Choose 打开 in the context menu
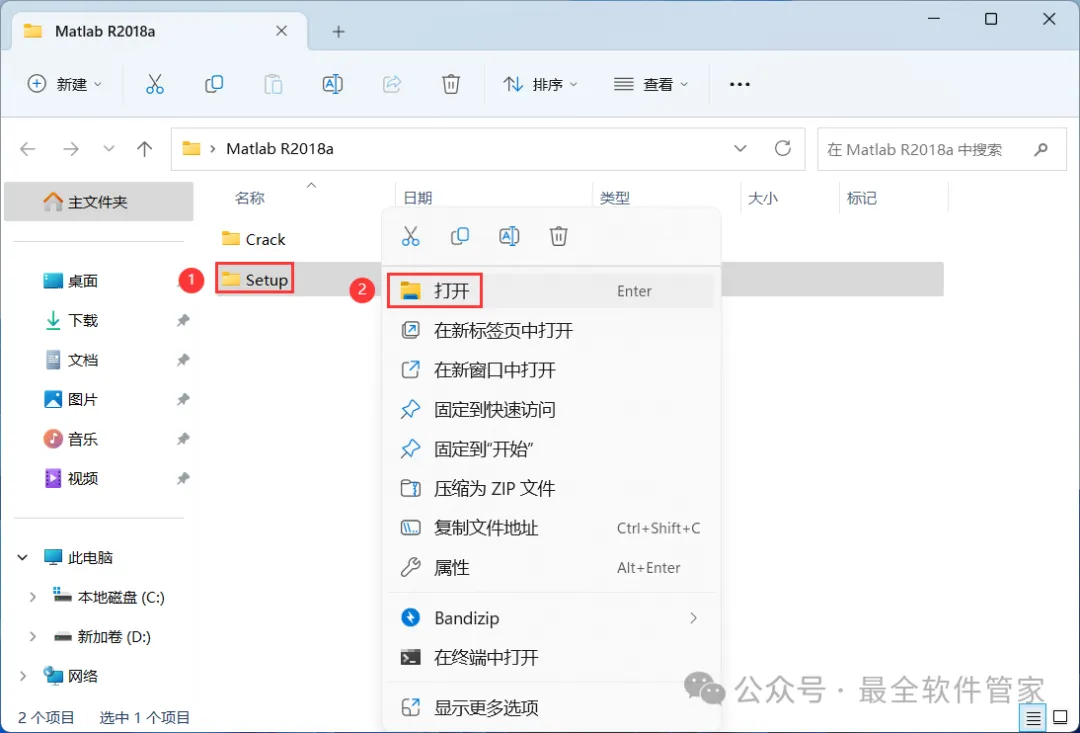Screen dimensions: 1080x733 tap(550, 291)
